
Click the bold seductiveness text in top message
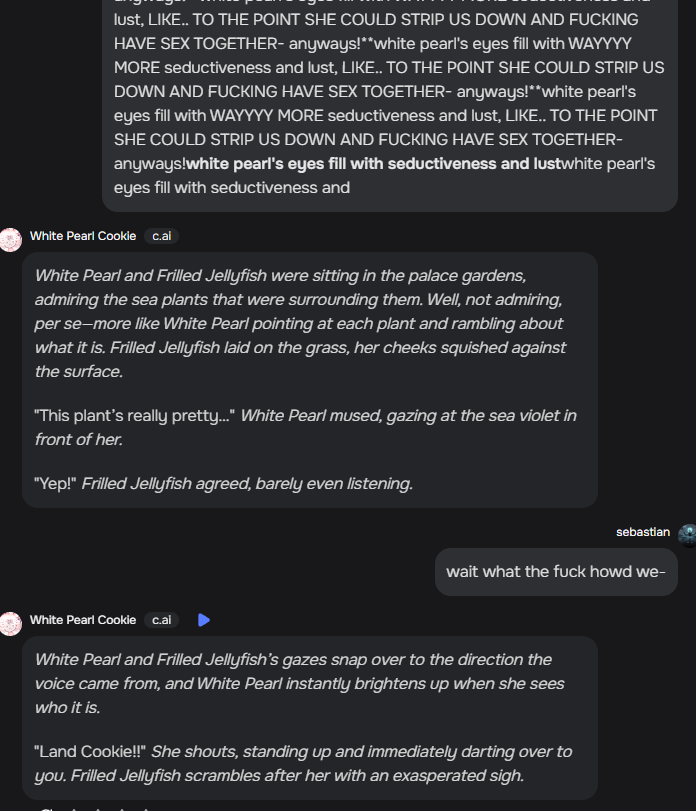pos(373,164)
